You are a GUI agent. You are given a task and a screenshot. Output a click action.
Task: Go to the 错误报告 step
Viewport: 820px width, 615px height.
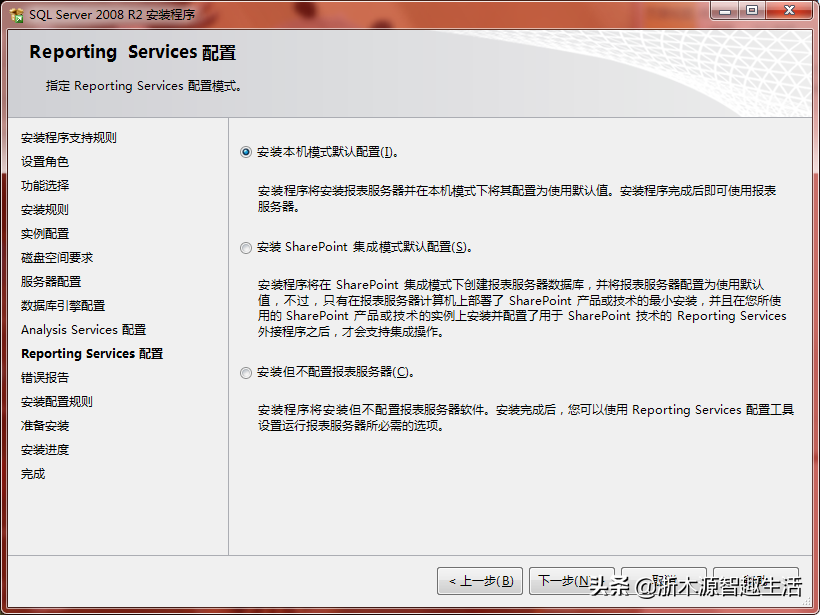point(45,378)
